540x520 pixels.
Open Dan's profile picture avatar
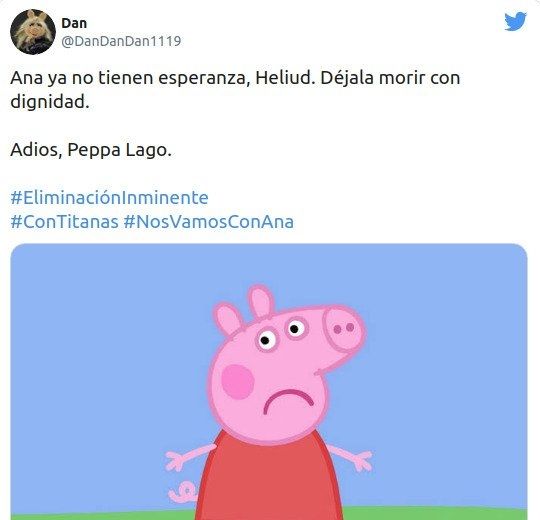(33, 32)
